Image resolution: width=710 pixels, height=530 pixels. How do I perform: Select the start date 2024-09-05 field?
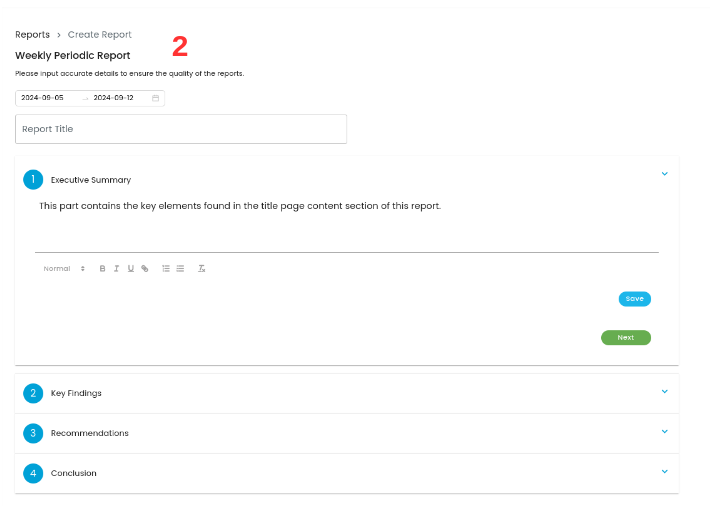pos(42,98)
